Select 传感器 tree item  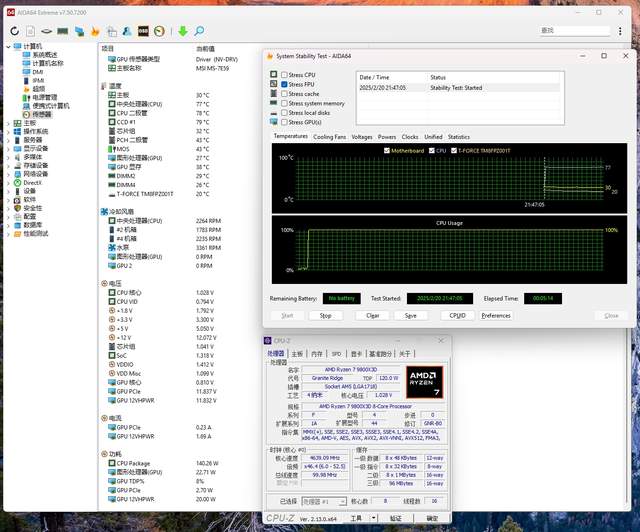42,114
